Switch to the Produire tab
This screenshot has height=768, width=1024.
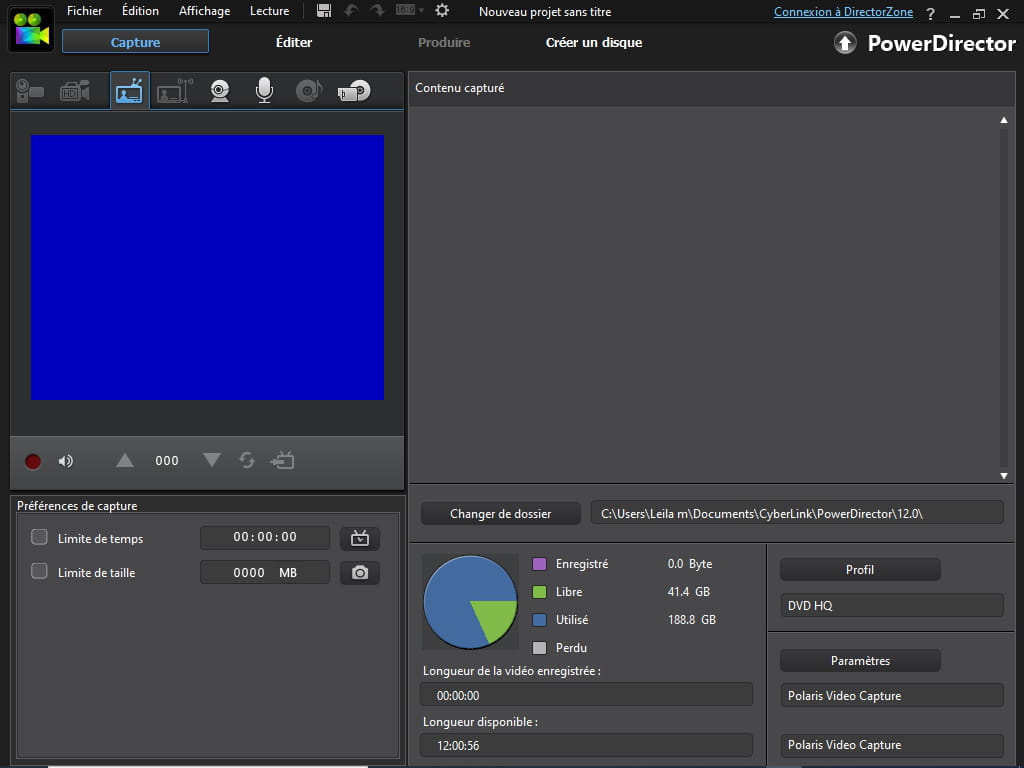pyautogui.click(x=444, y=42)
